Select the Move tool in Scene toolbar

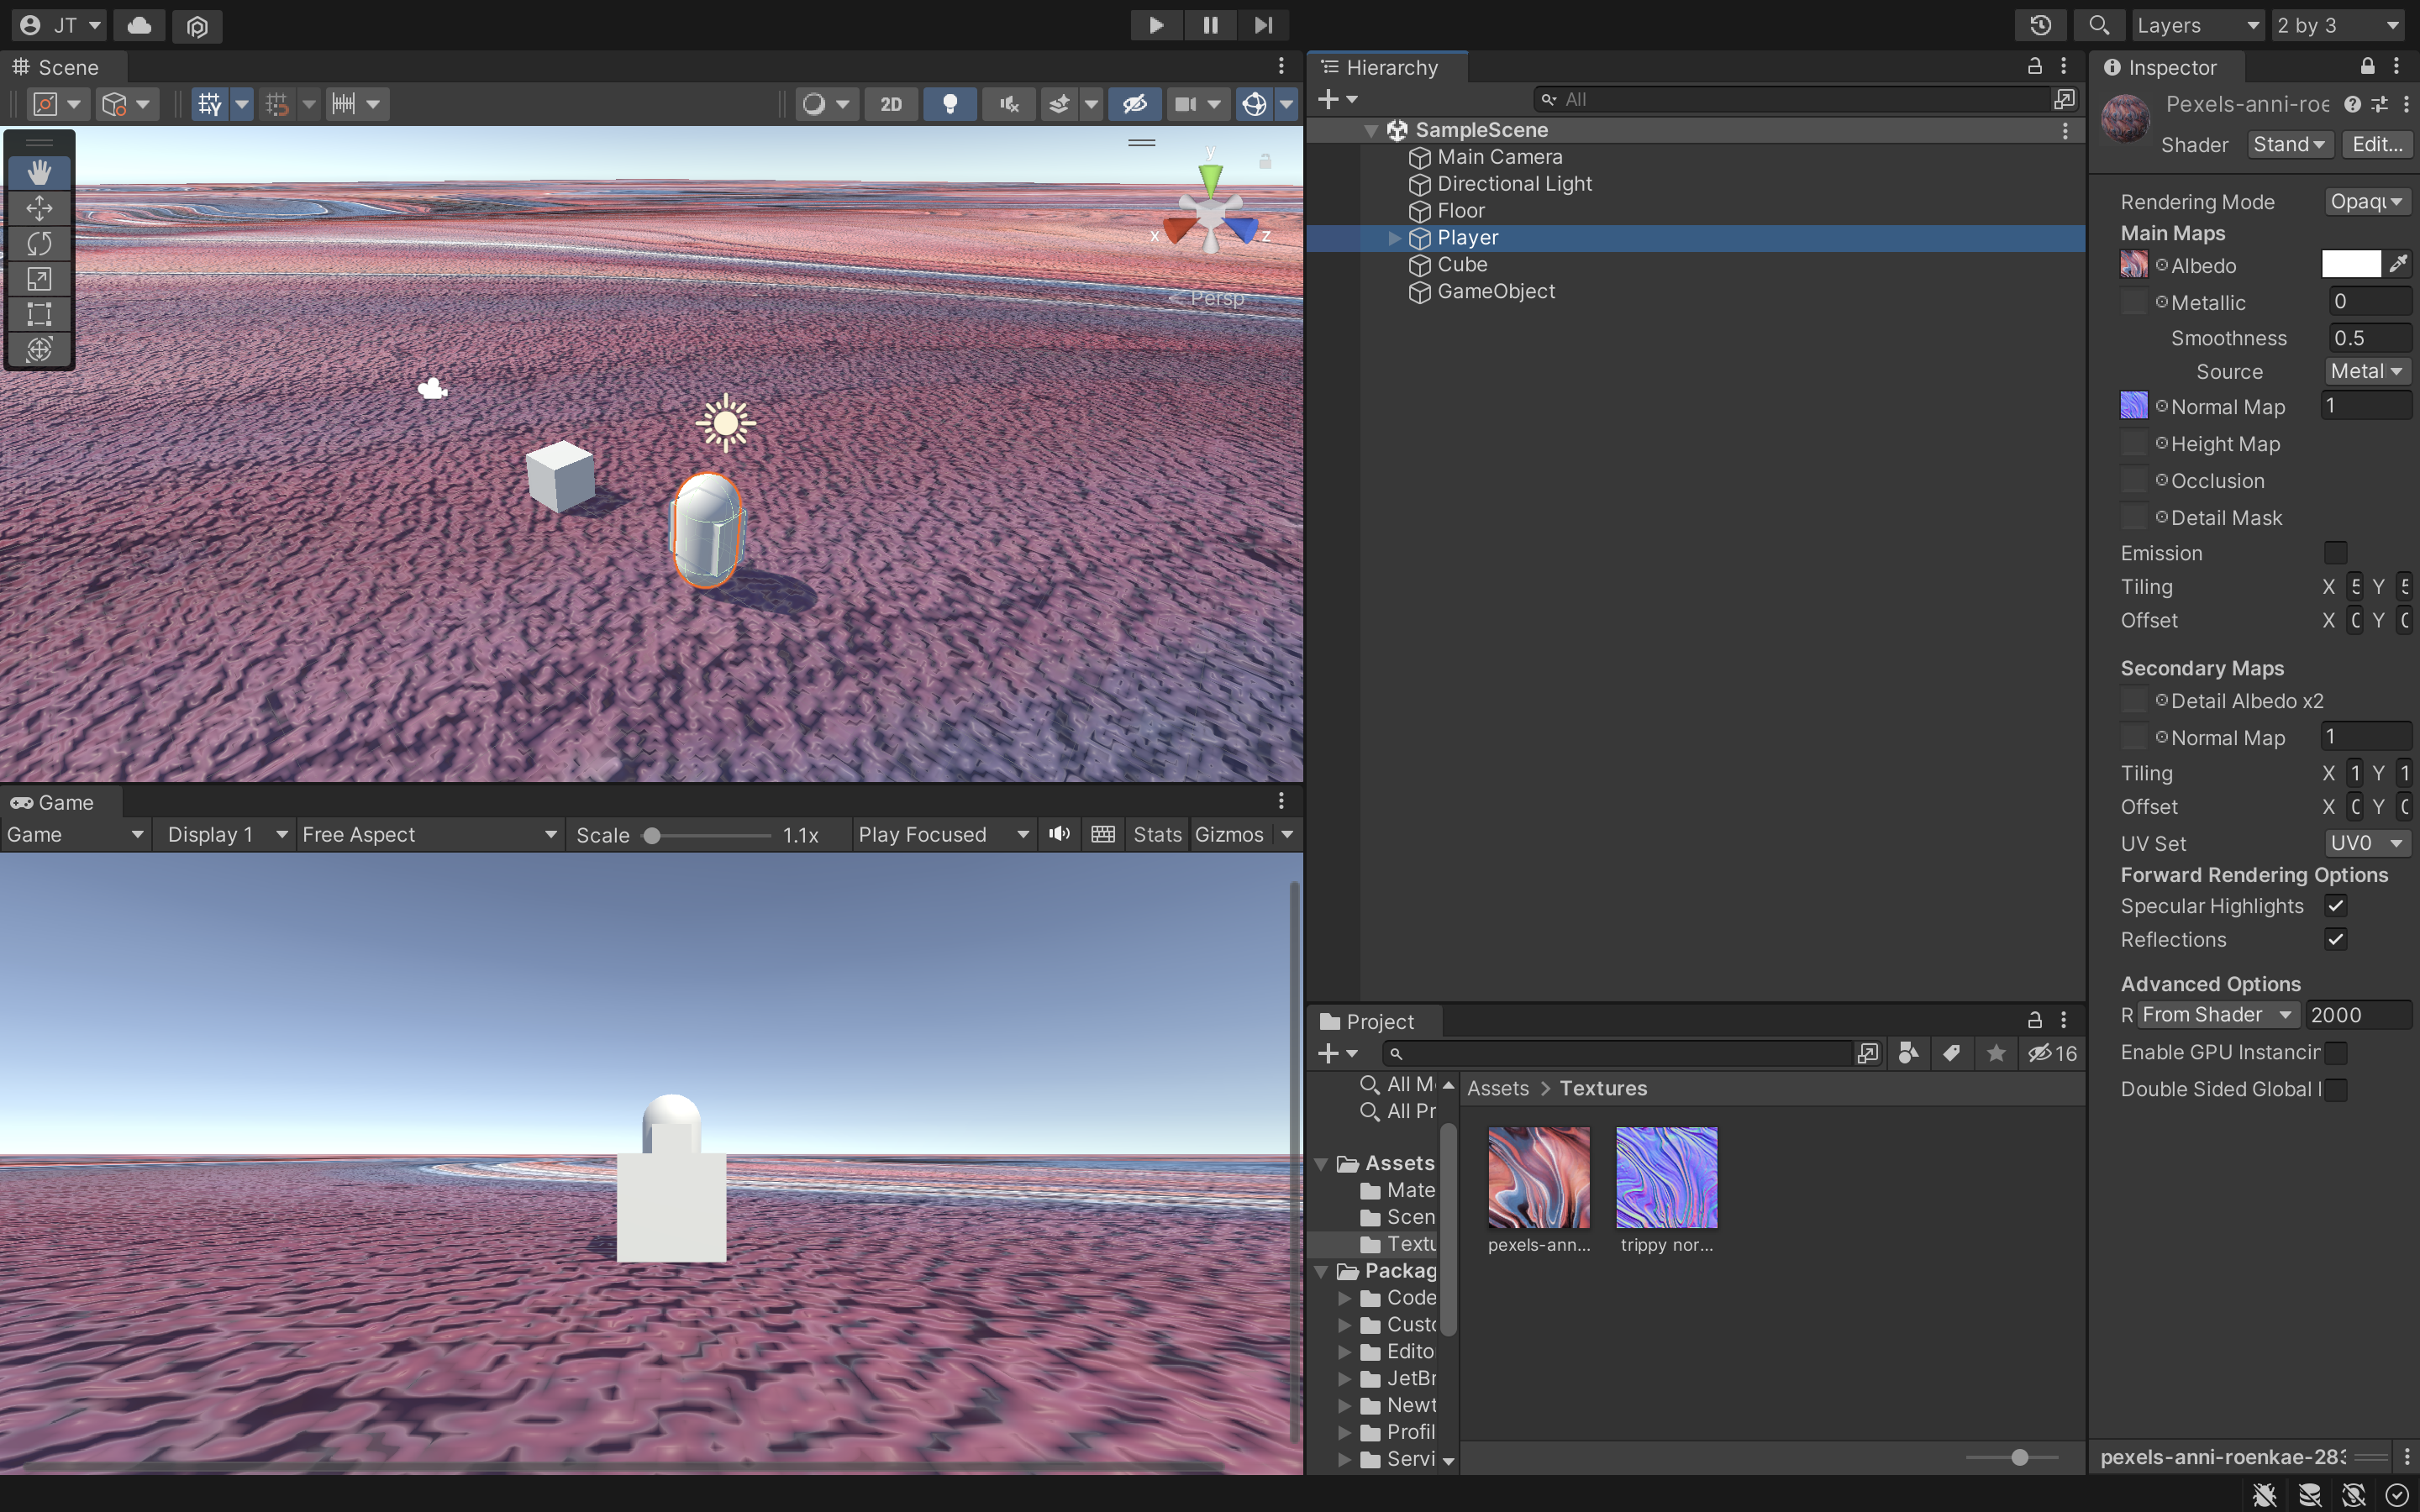click(x=39, y=208)
